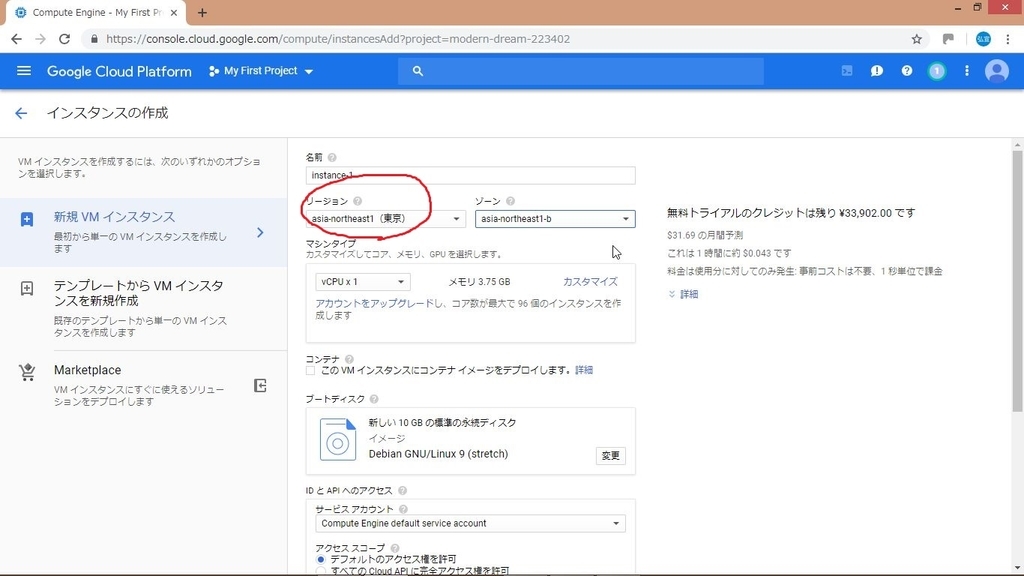1024x576 pixels.
Task: Click the boot disk image icon
Action: (x=337, y=439)
